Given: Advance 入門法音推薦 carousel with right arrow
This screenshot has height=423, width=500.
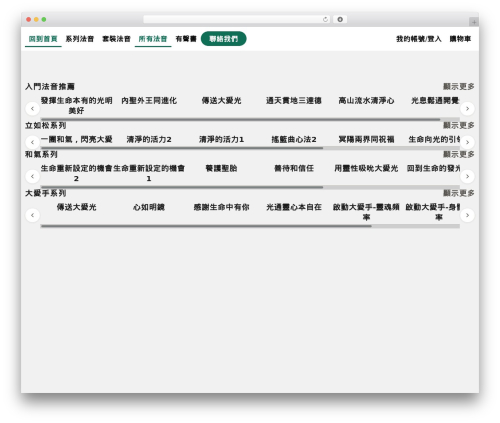Looking at the screenshot, I should [467, 109].
